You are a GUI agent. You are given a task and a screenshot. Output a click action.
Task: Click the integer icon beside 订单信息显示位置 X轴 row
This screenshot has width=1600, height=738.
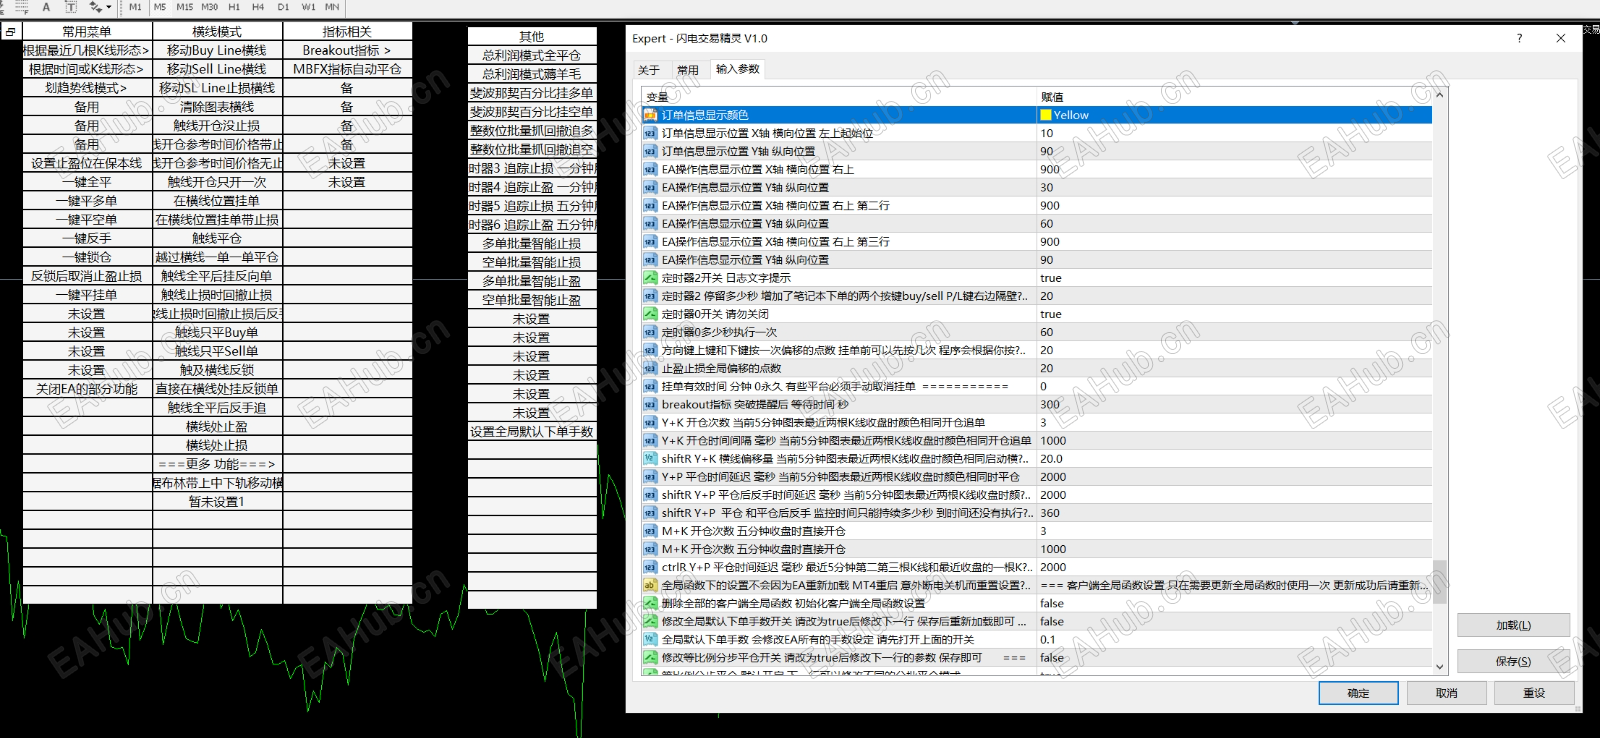pyautogui.click(x=650, y=133)
